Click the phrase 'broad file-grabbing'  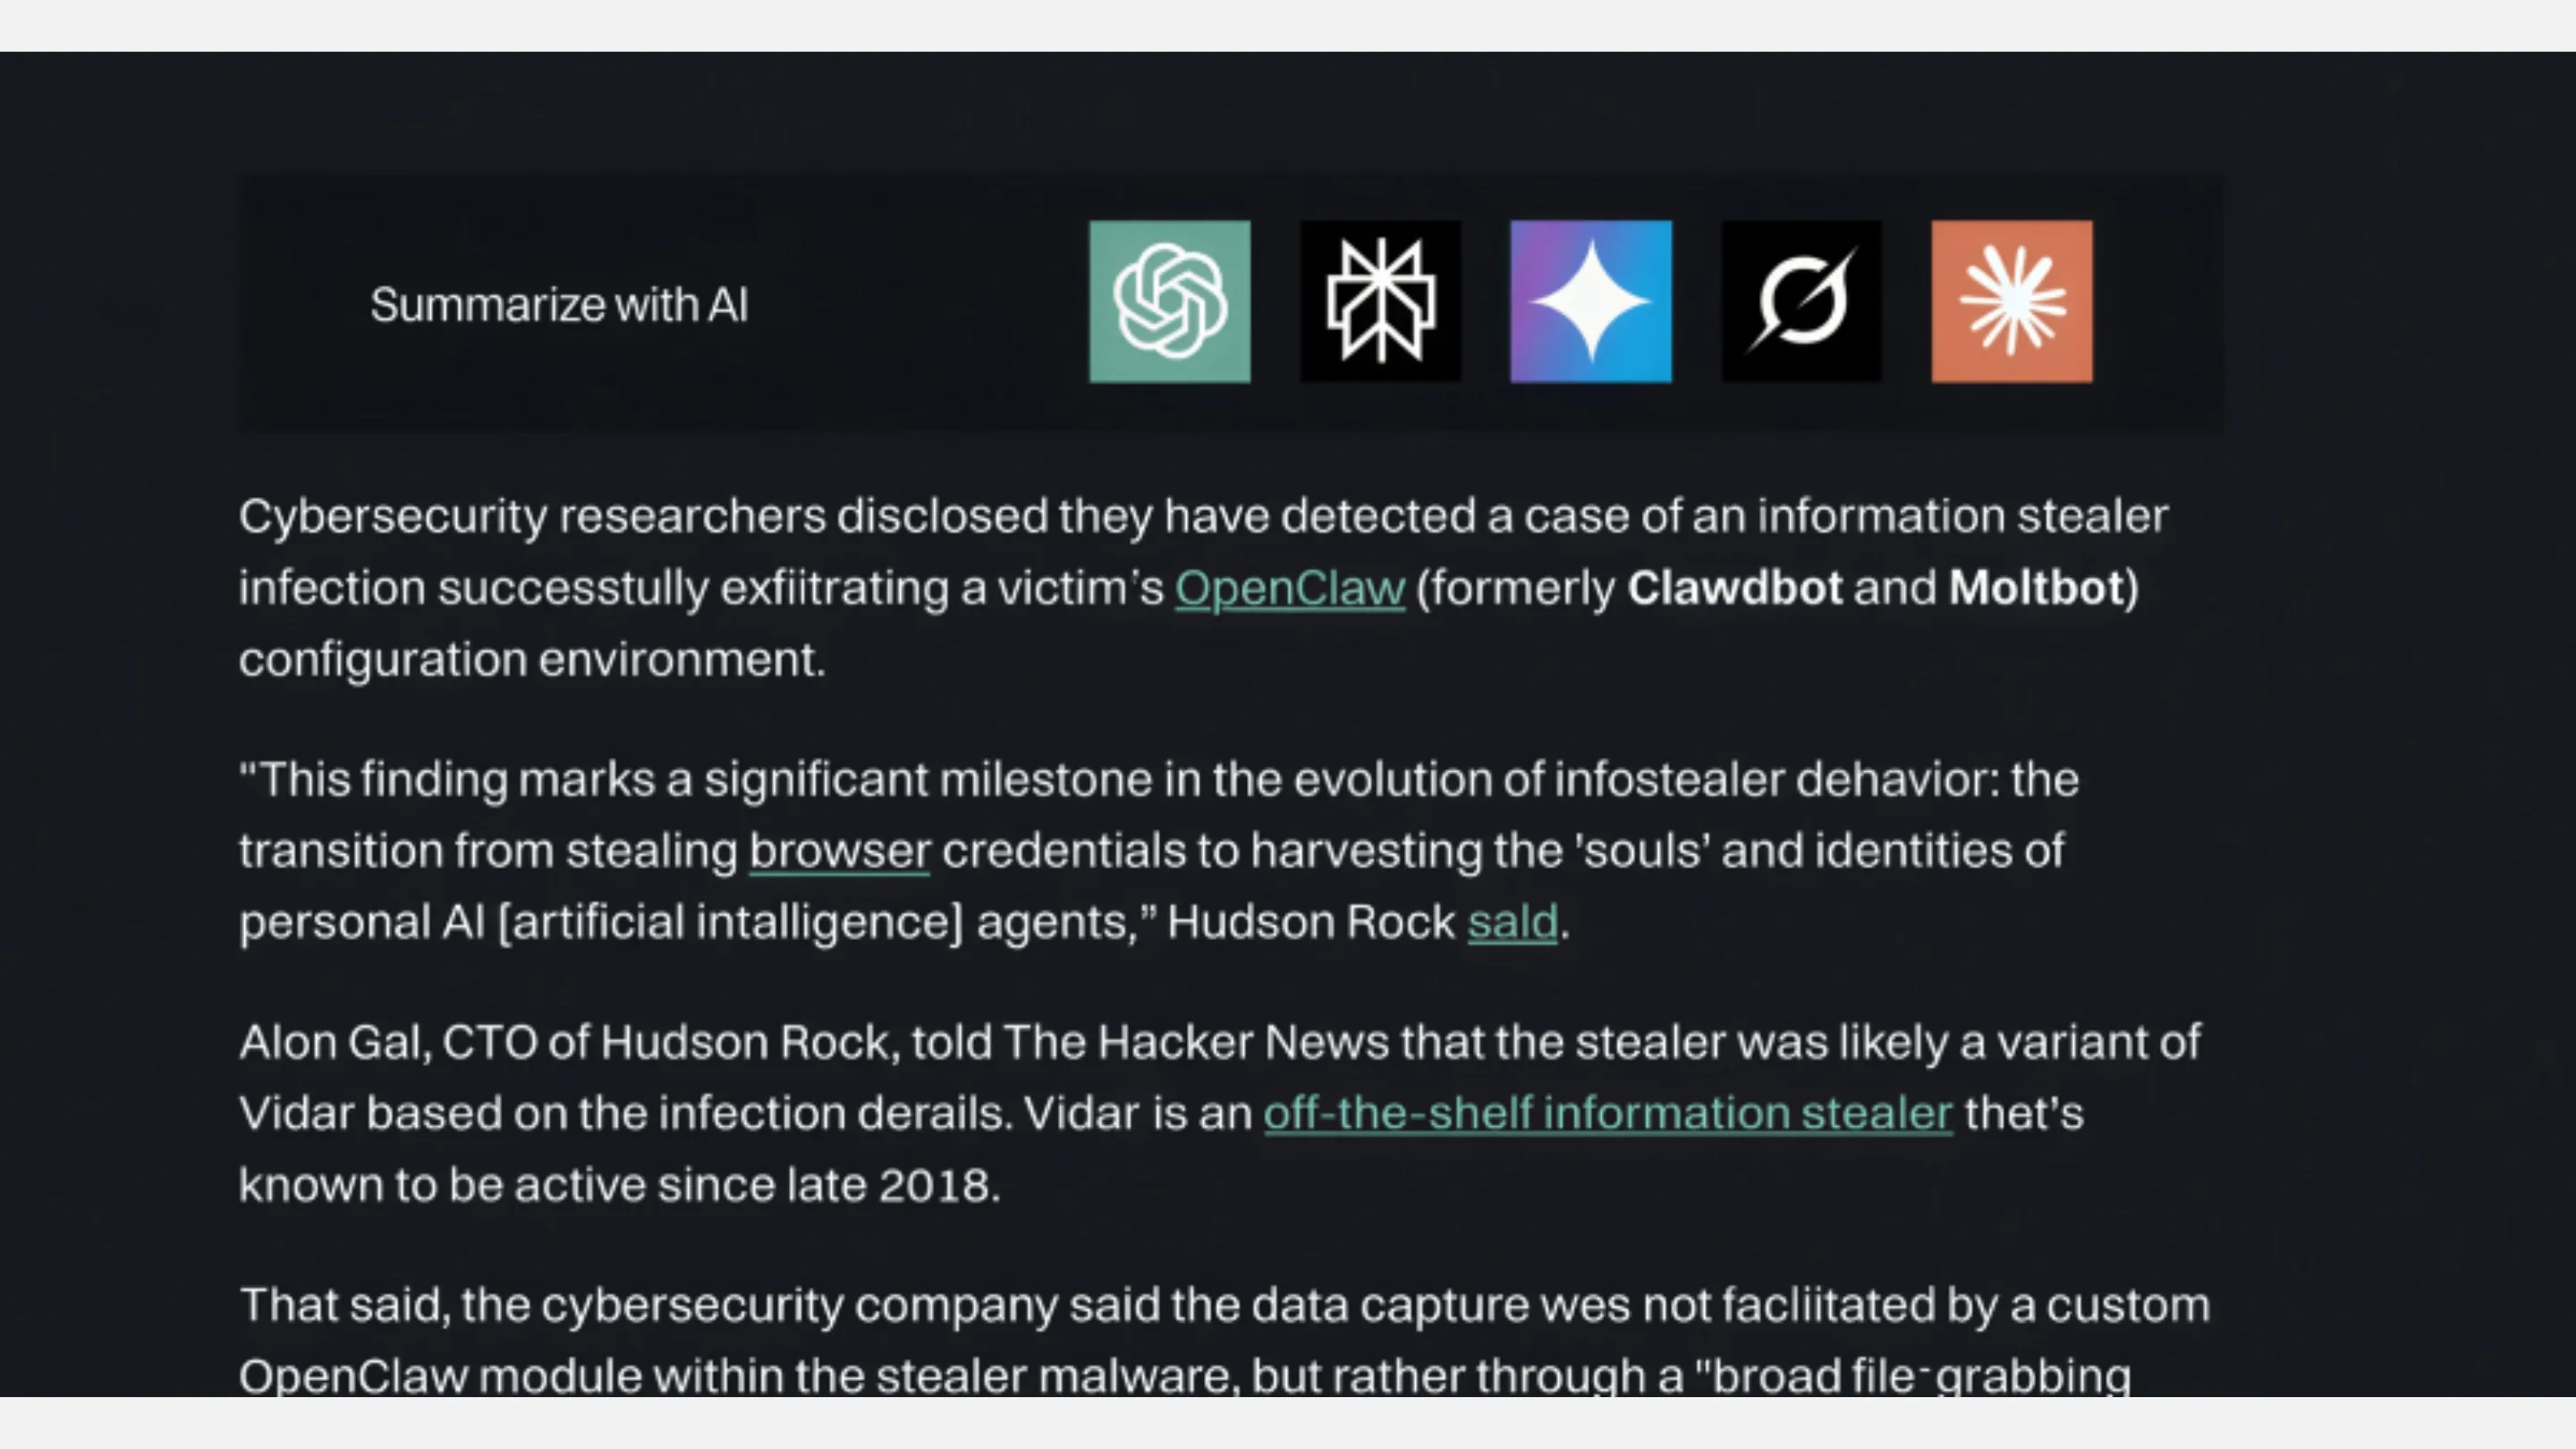pyautogui.click(x=1920, y=1376)
